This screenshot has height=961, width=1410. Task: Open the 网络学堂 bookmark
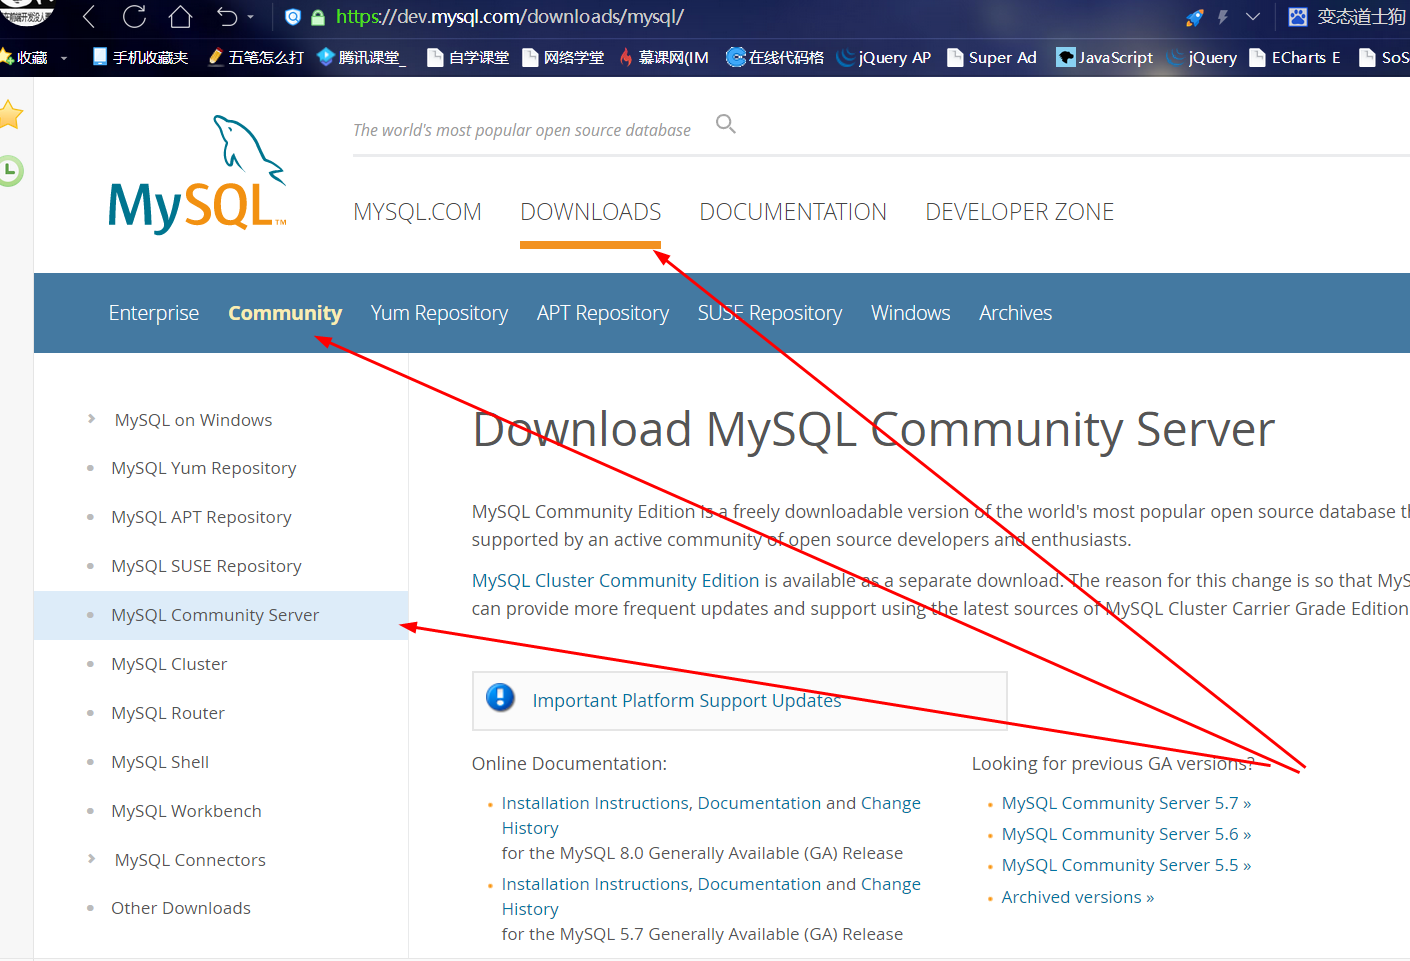(x=563, y=57)
